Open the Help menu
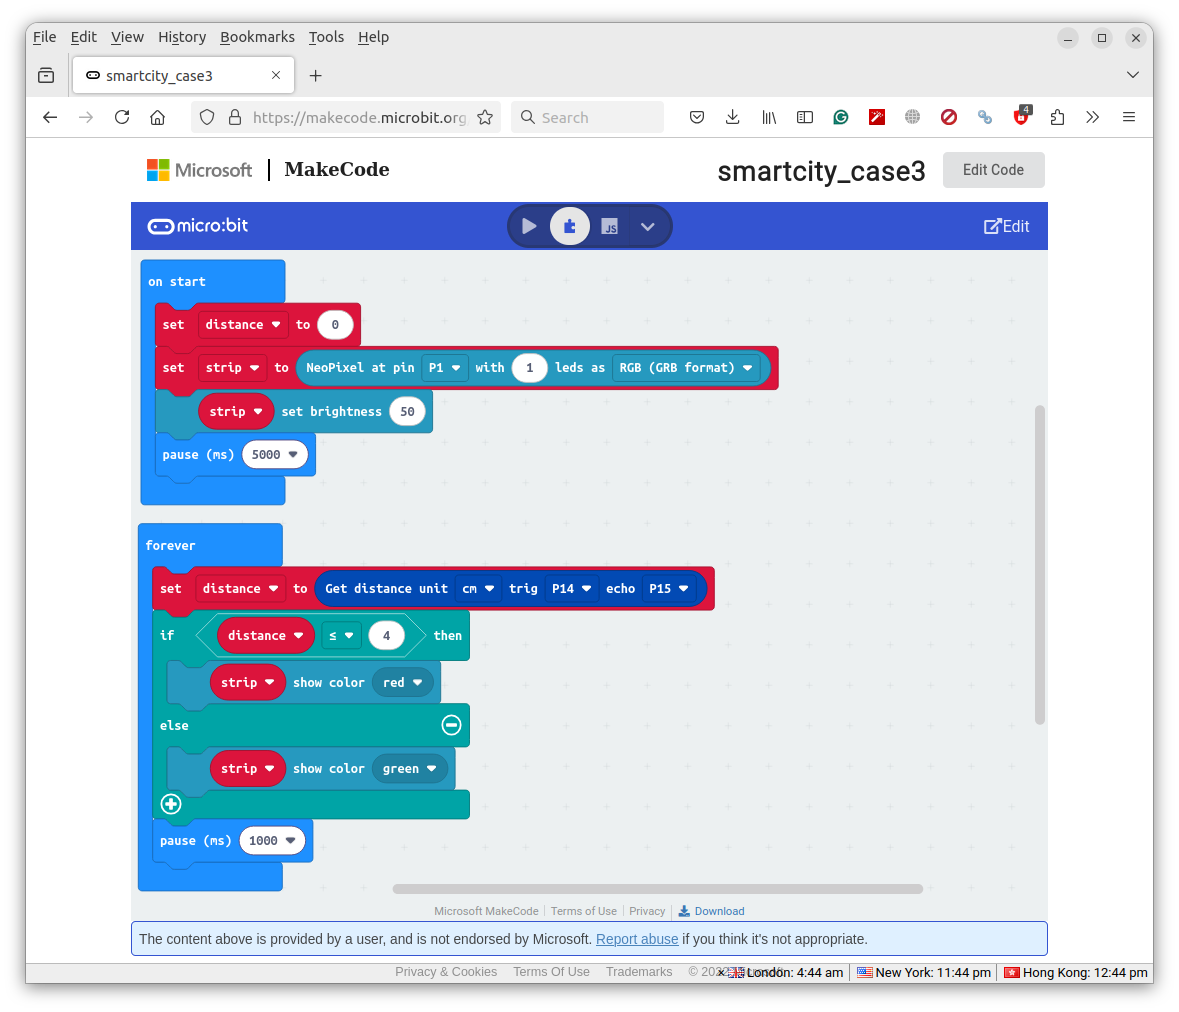This screenshot has height=1012, width=1179. click(373, 37)
